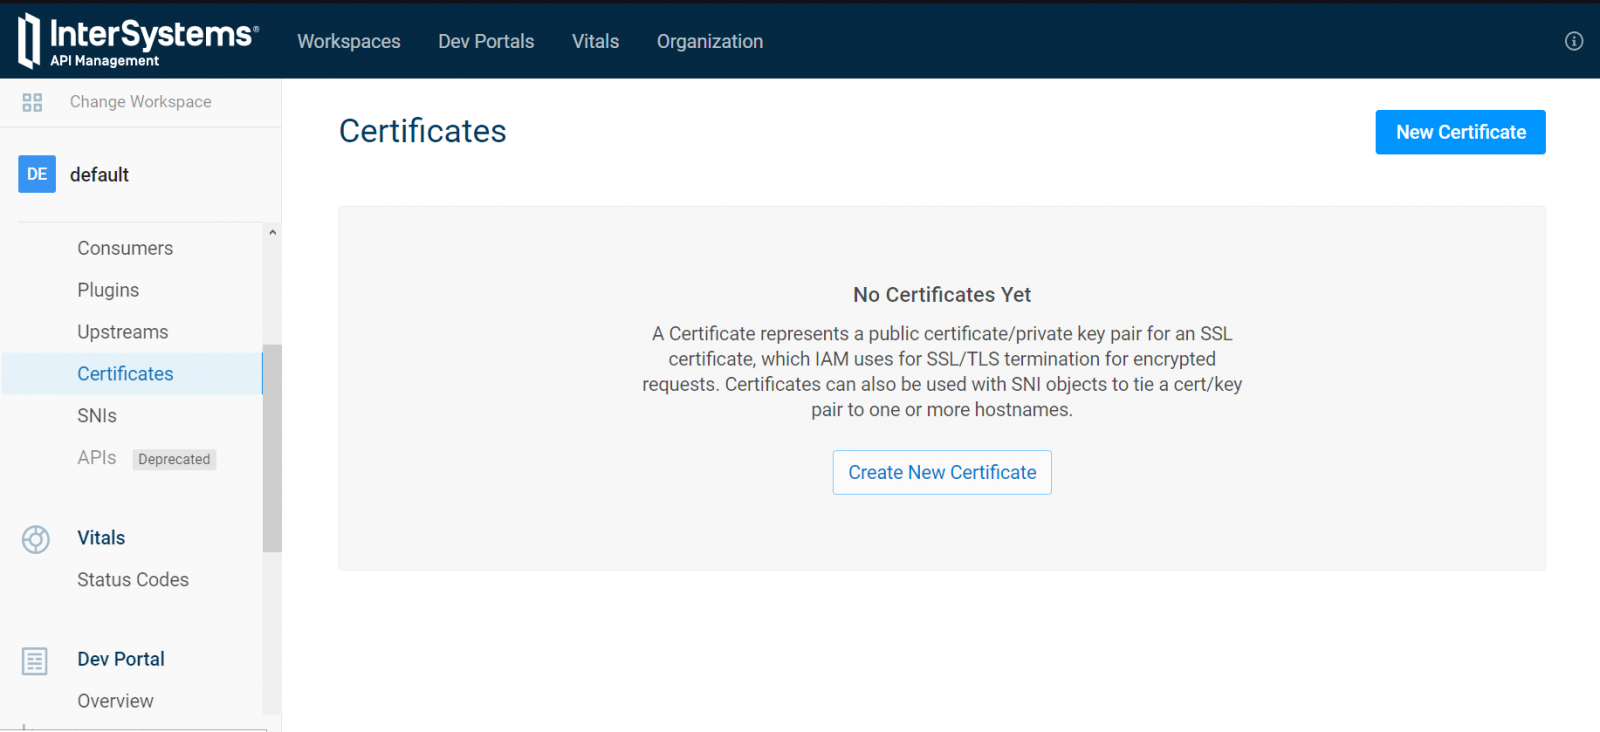Screen dimensions: 1600x732
Task: Click the info icon in top bar
Action: (1573, 41)
